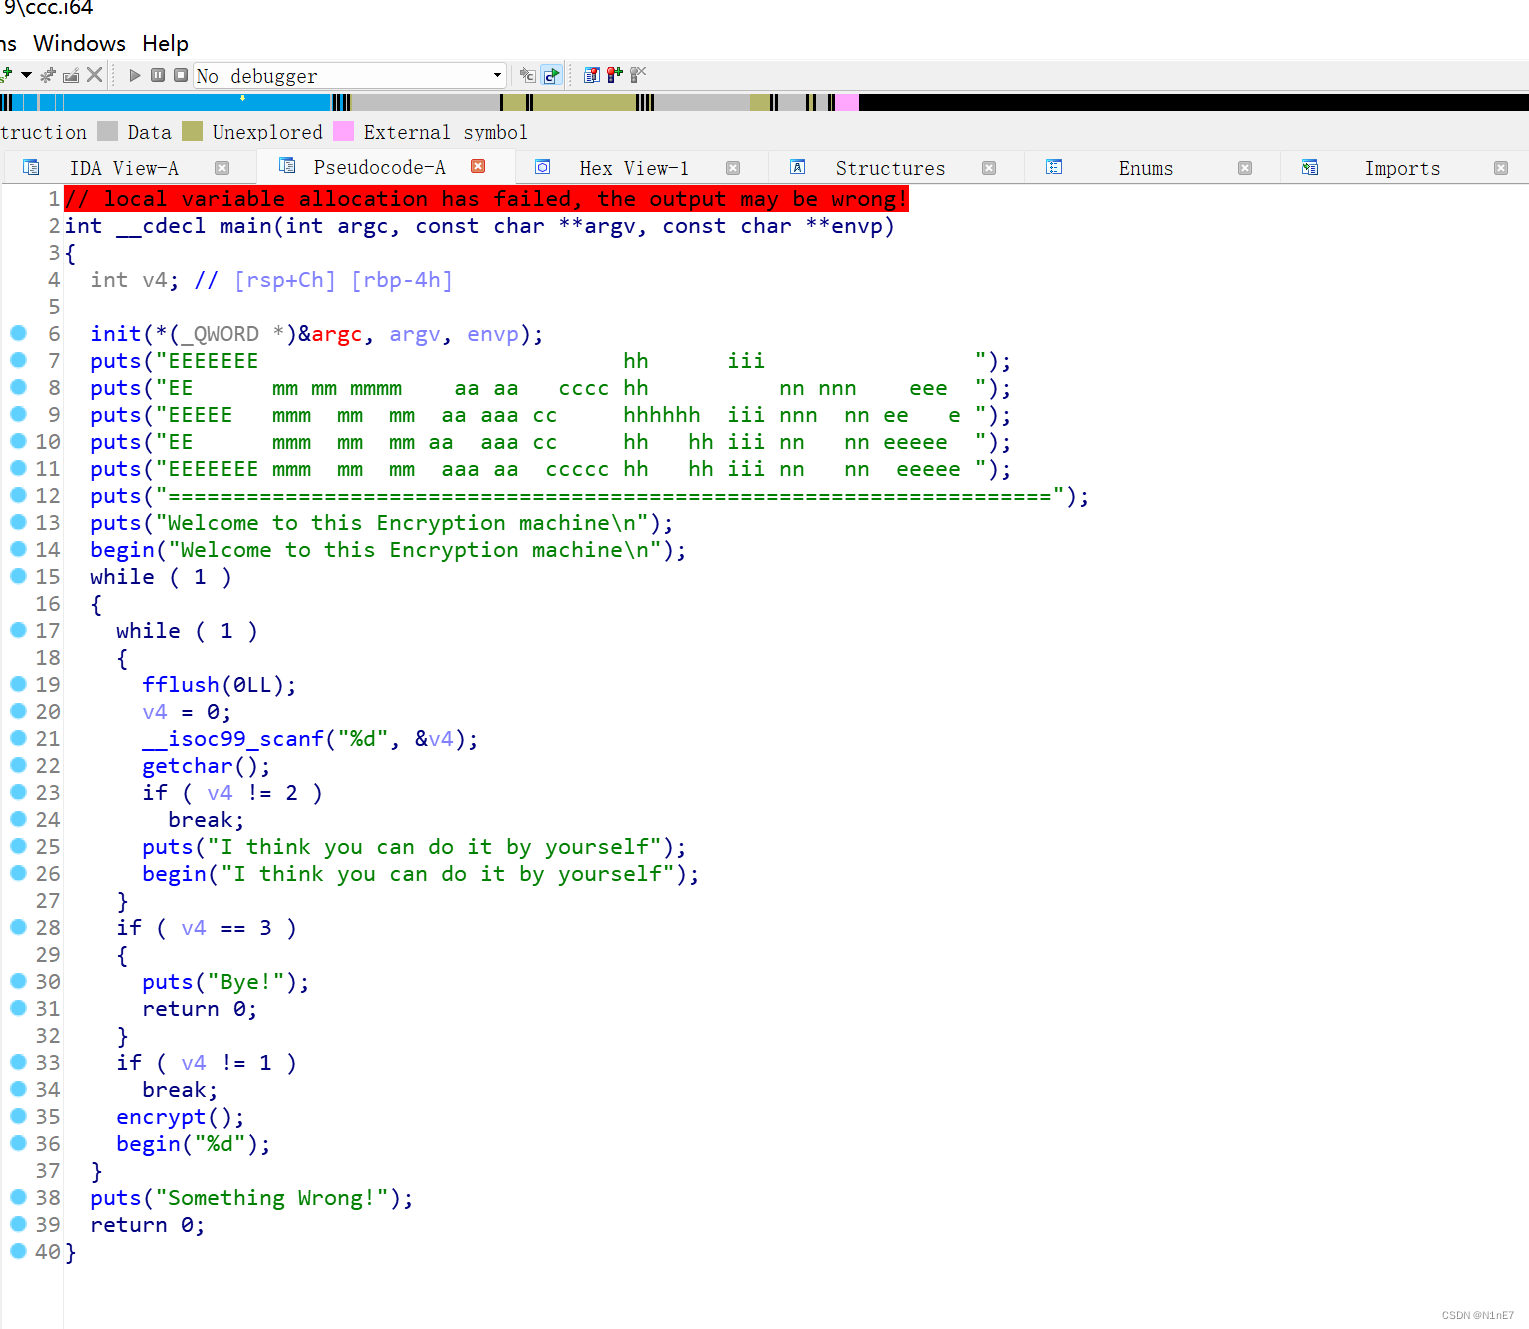
Task: Click the fflush function call
Action: (x=181, y=685)
